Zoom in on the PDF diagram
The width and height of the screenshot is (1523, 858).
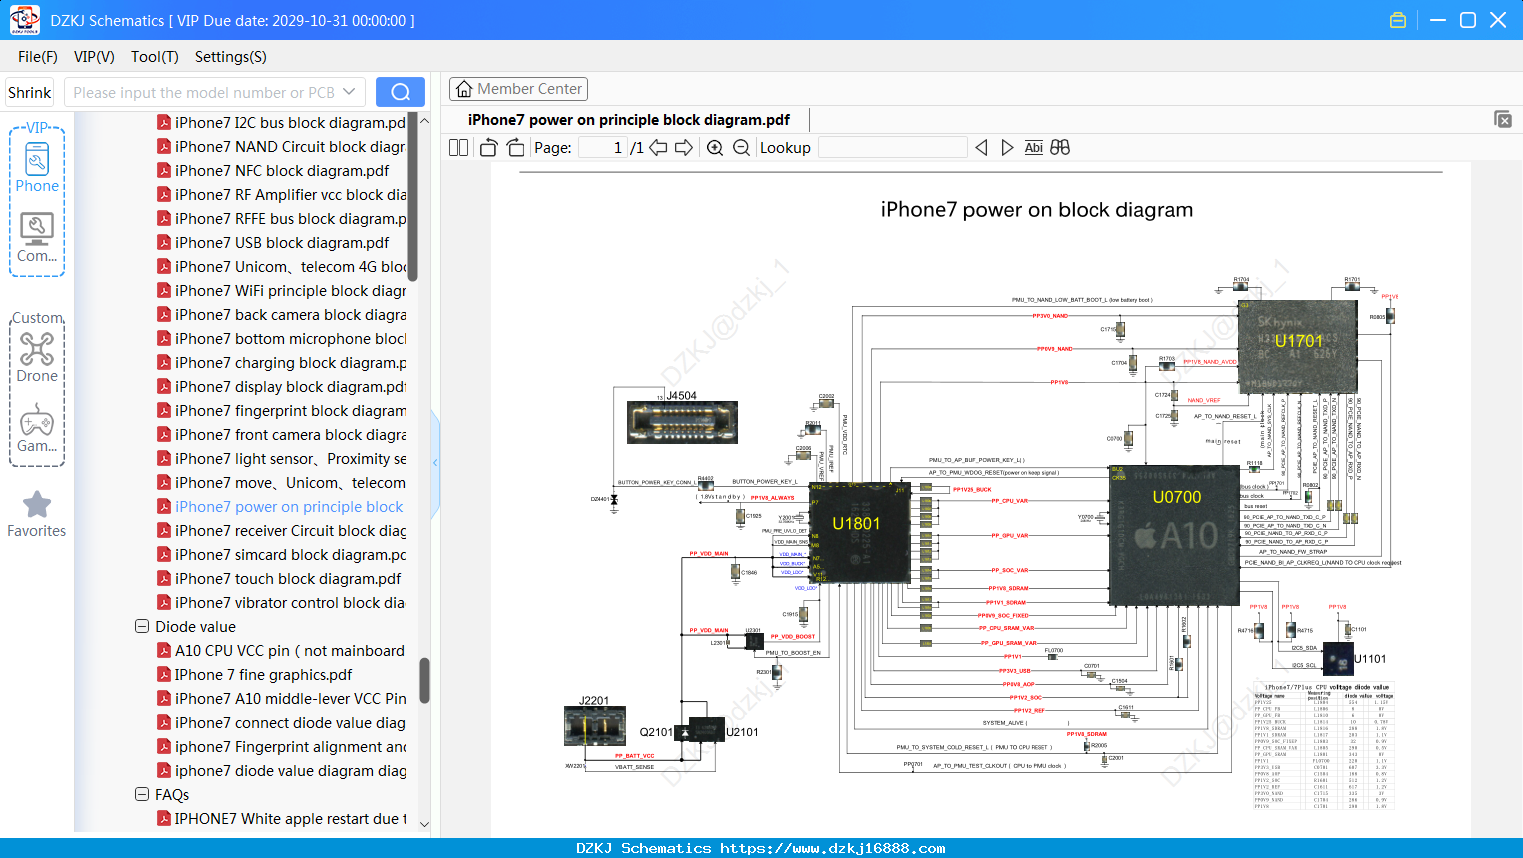pyautogui.click(x=715, y=148)
